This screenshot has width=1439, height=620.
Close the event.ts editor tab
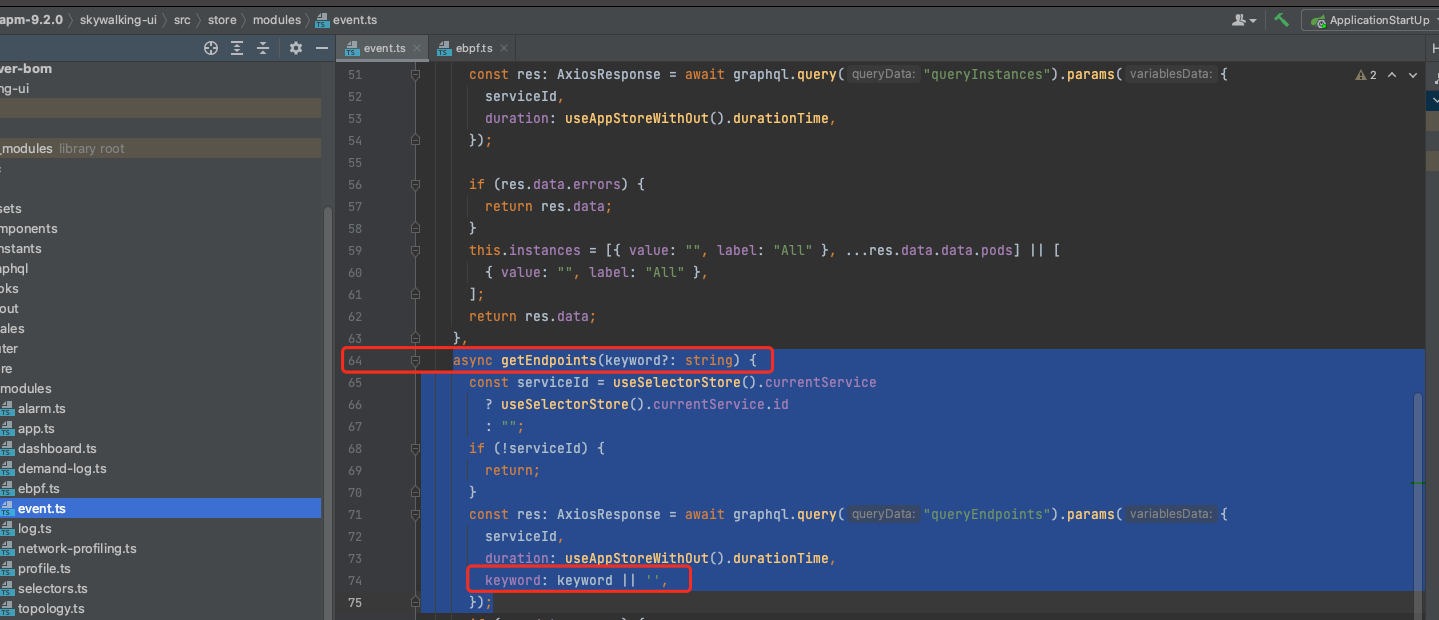(x=417, y=48)
